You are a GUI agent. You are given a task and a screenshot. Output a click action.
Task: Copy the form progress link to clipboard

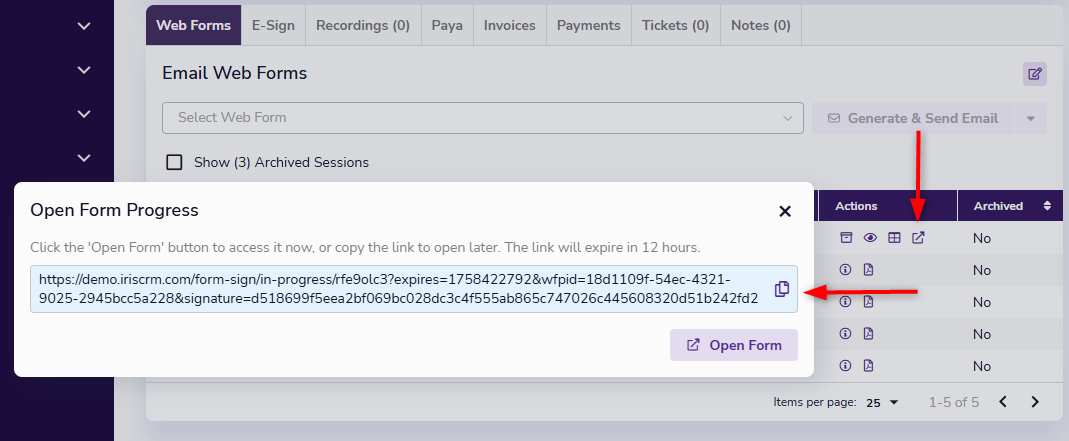782,289
